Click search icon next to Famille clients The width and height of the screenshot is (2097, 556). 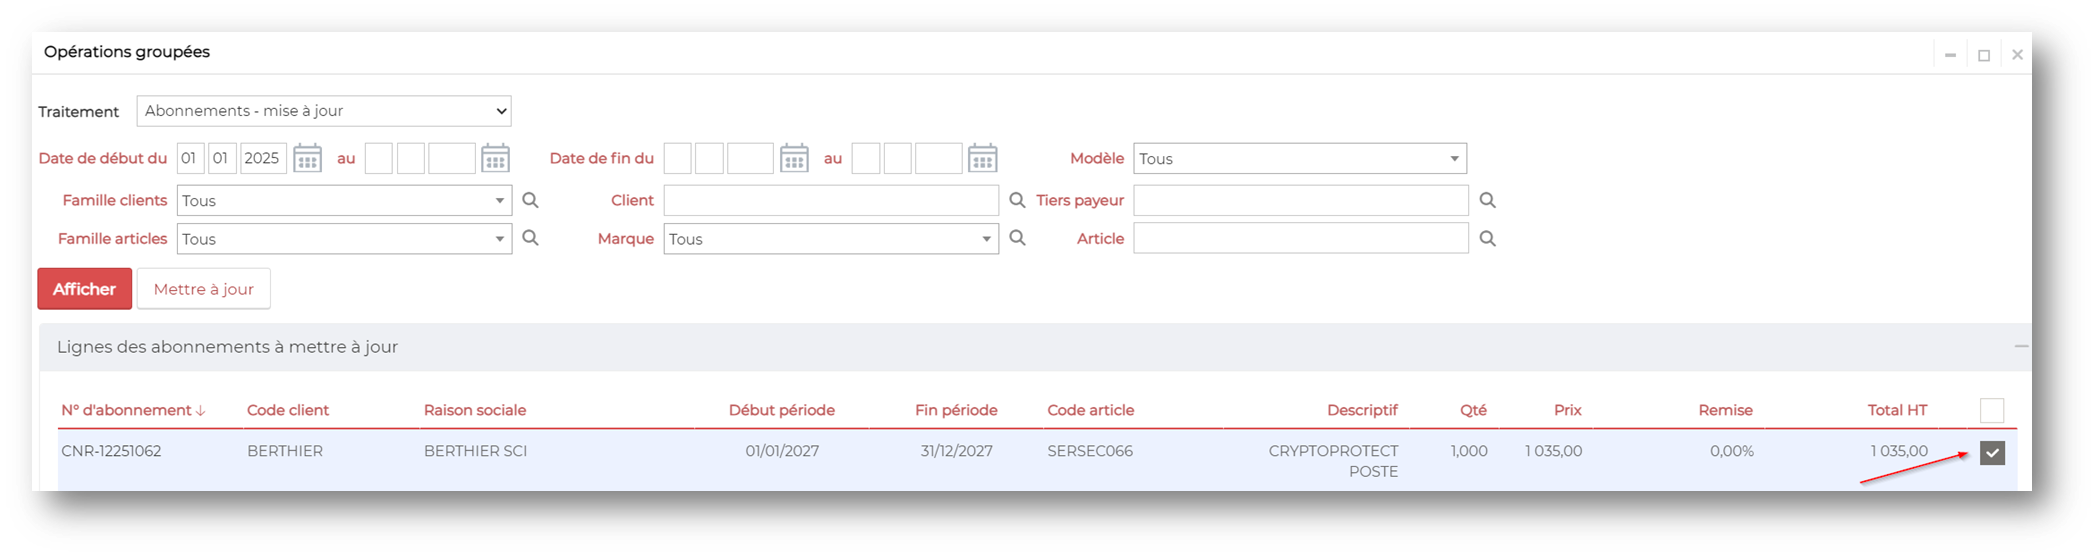(x=530, y=200)
